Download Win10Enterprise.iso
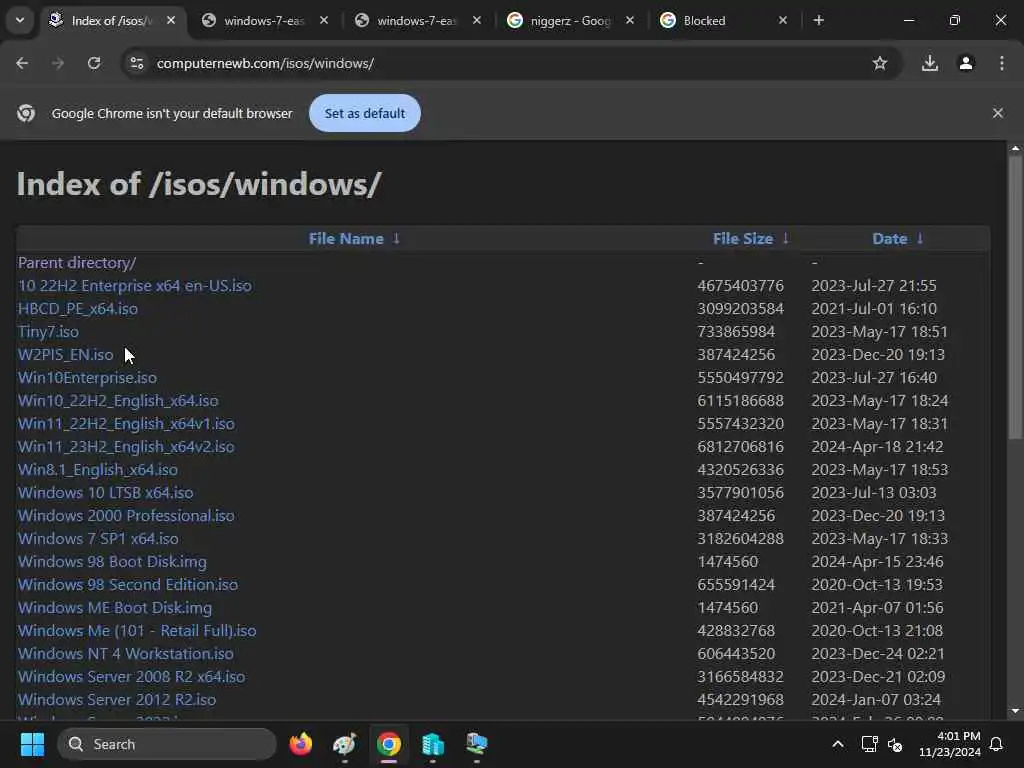Image resolution: width=1024 pixels, height=768 pixels. [x=87, y=377]
